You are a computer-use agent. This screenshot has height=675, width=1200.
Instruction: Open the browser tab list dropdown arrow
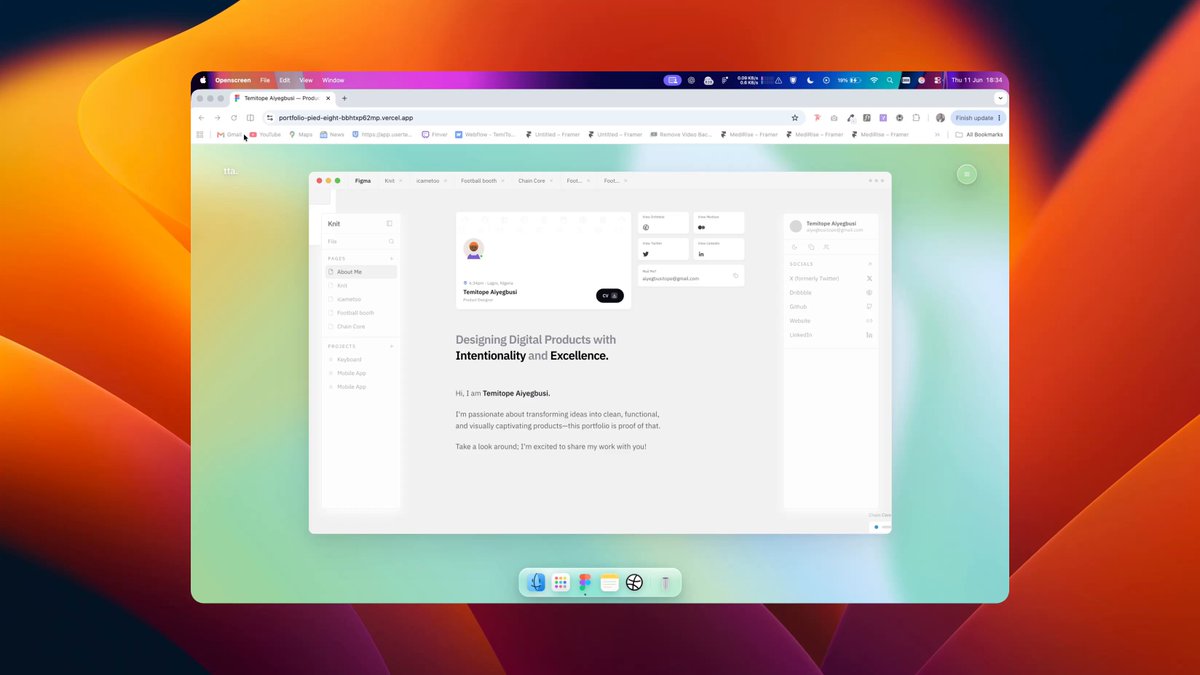pos(1000,98)
